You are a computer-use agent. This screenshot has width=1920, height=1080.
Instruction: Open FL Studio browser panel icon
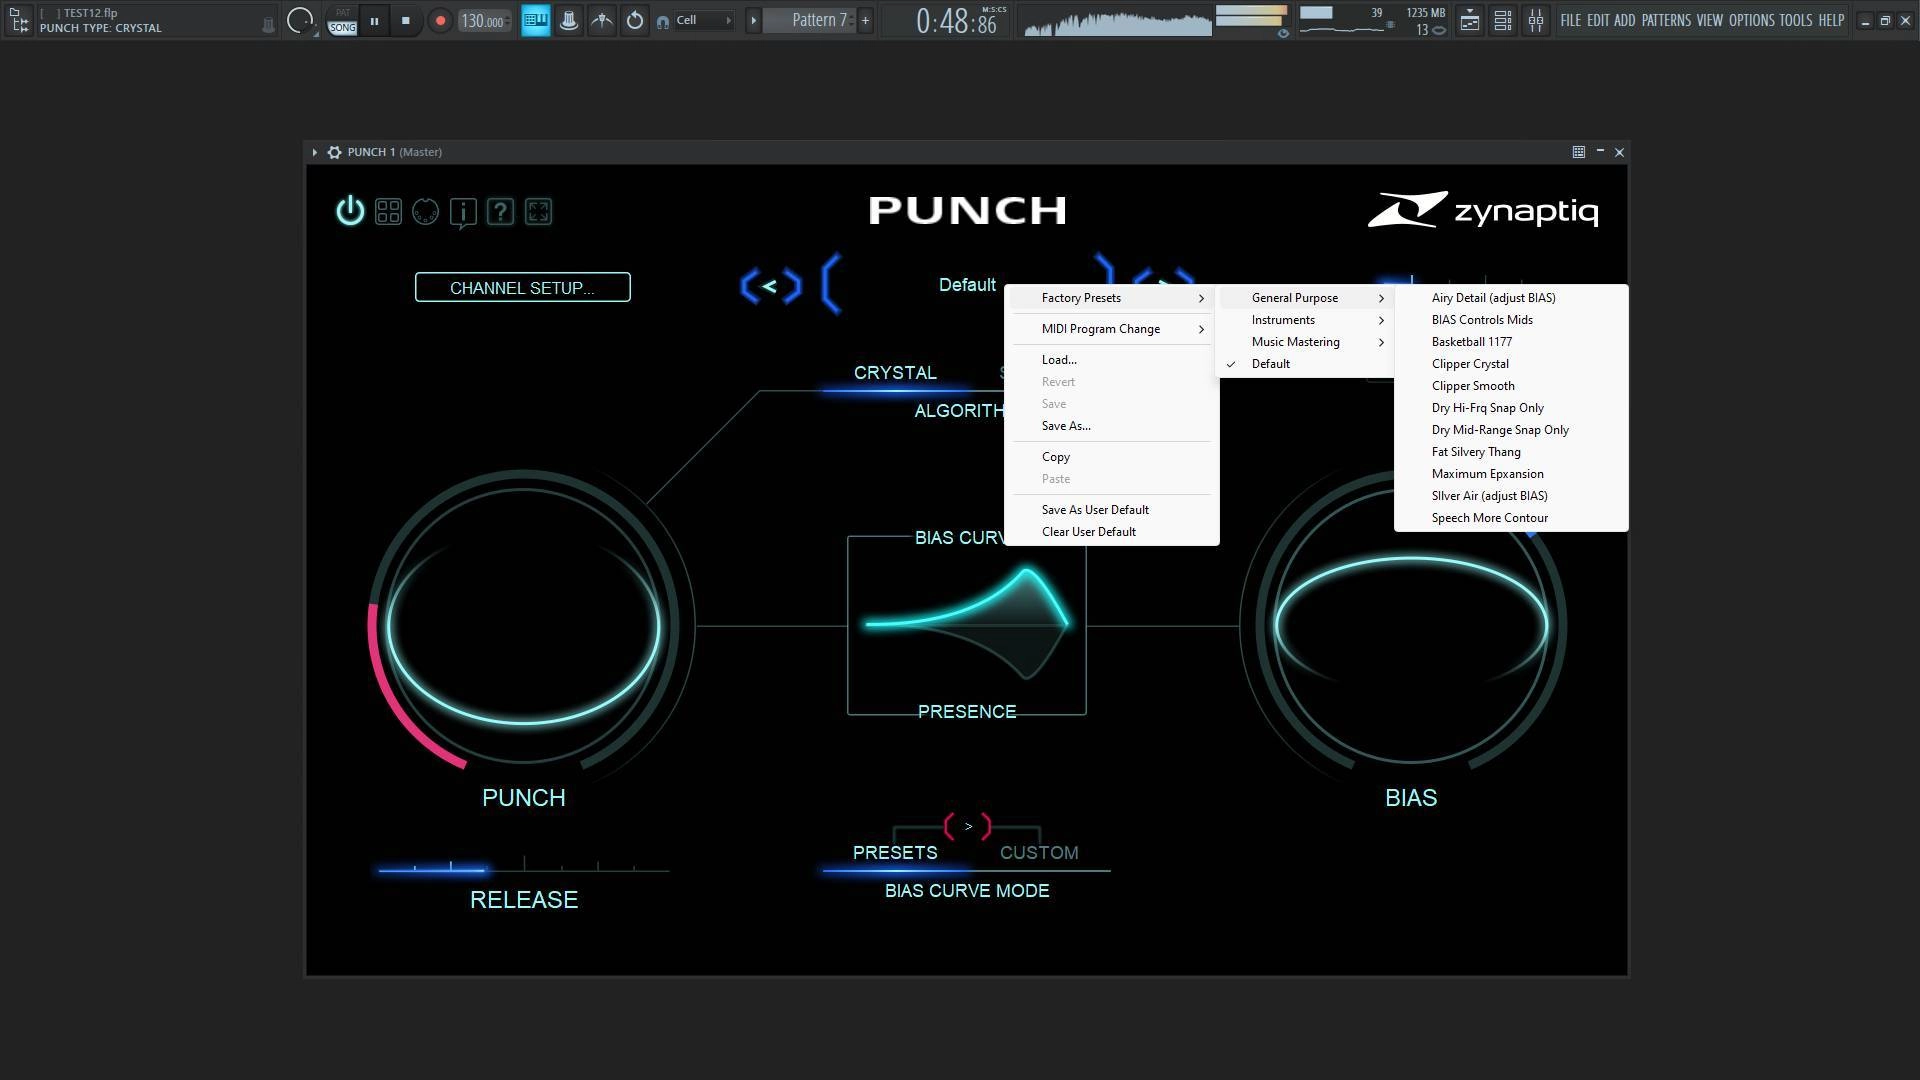(x=18, y=20)
